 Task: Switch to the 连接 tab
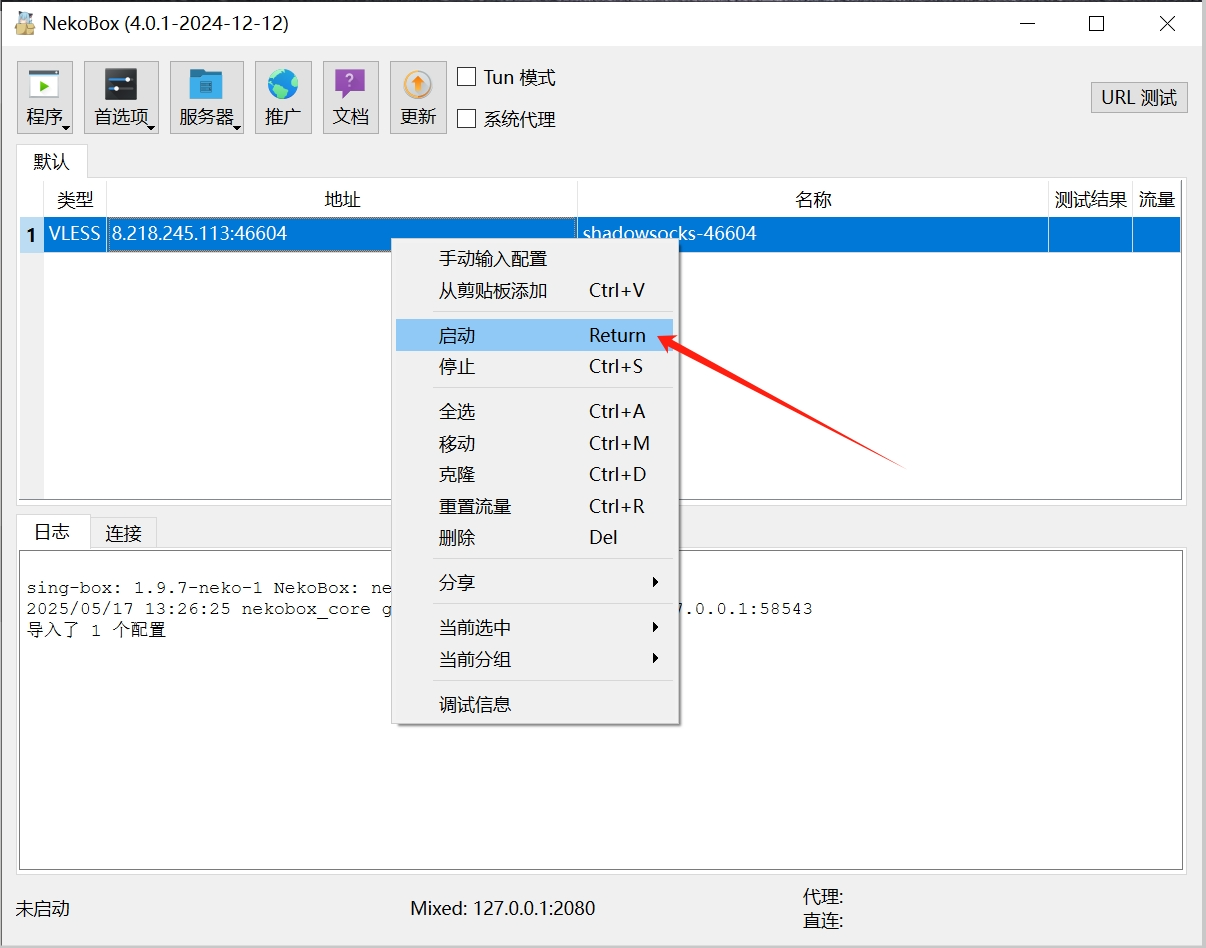click(124, 534)
